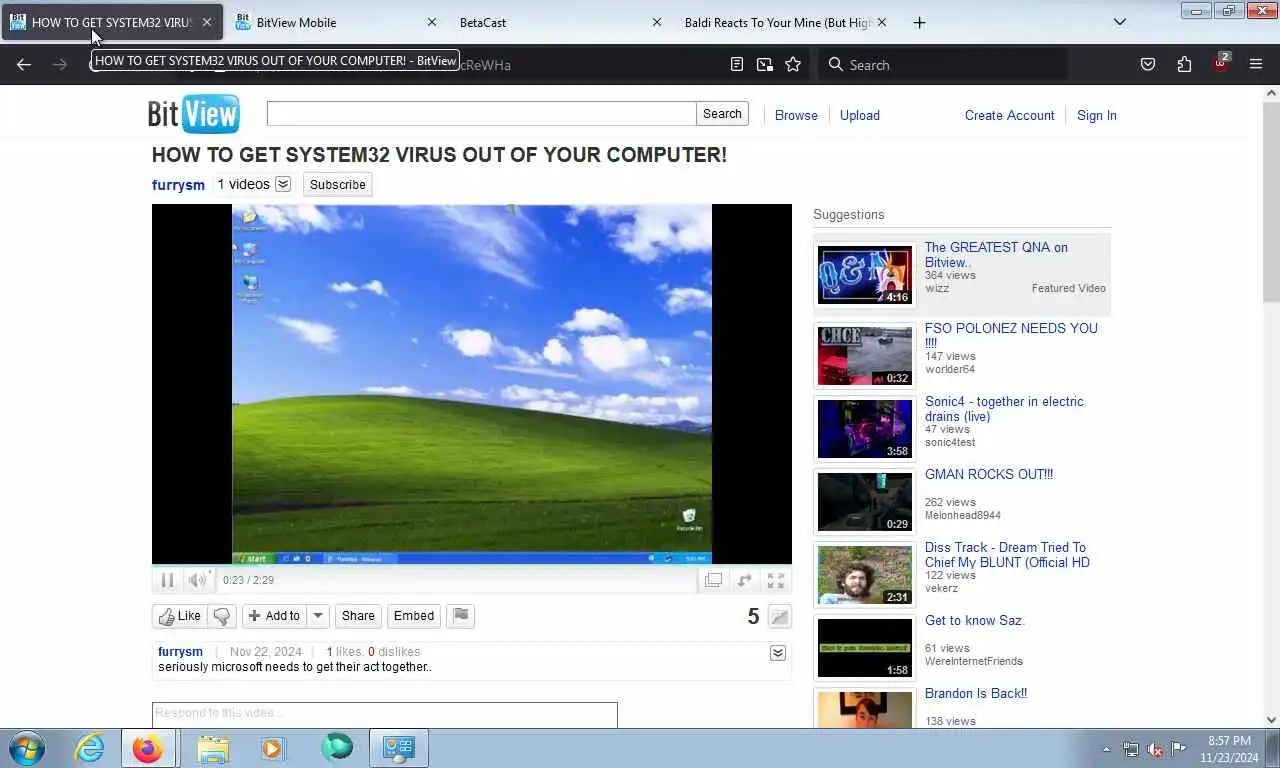Click the Share button
1280x768 pixels.
[358, 616]
